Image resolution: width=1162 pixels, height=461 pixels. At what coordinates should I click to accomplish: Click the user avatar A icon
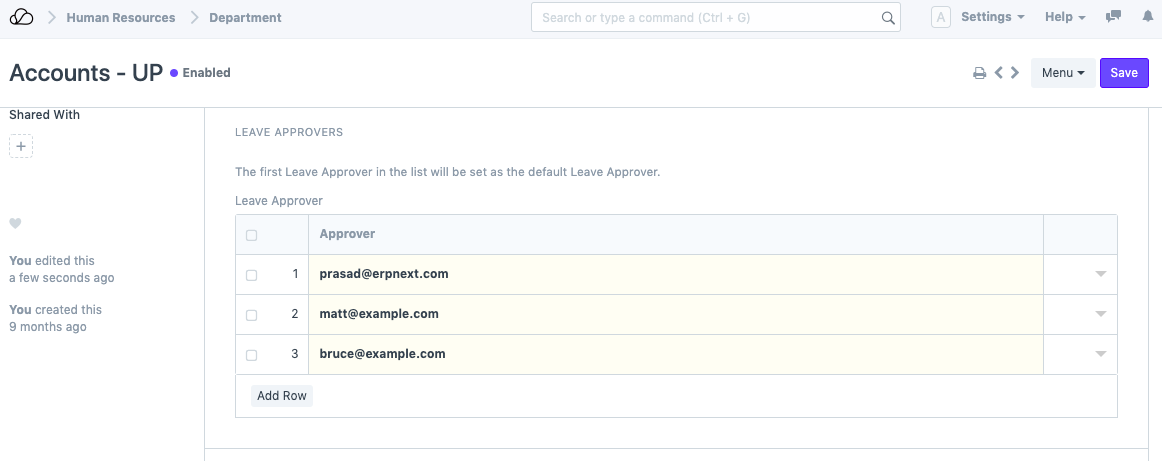(940, 17)
